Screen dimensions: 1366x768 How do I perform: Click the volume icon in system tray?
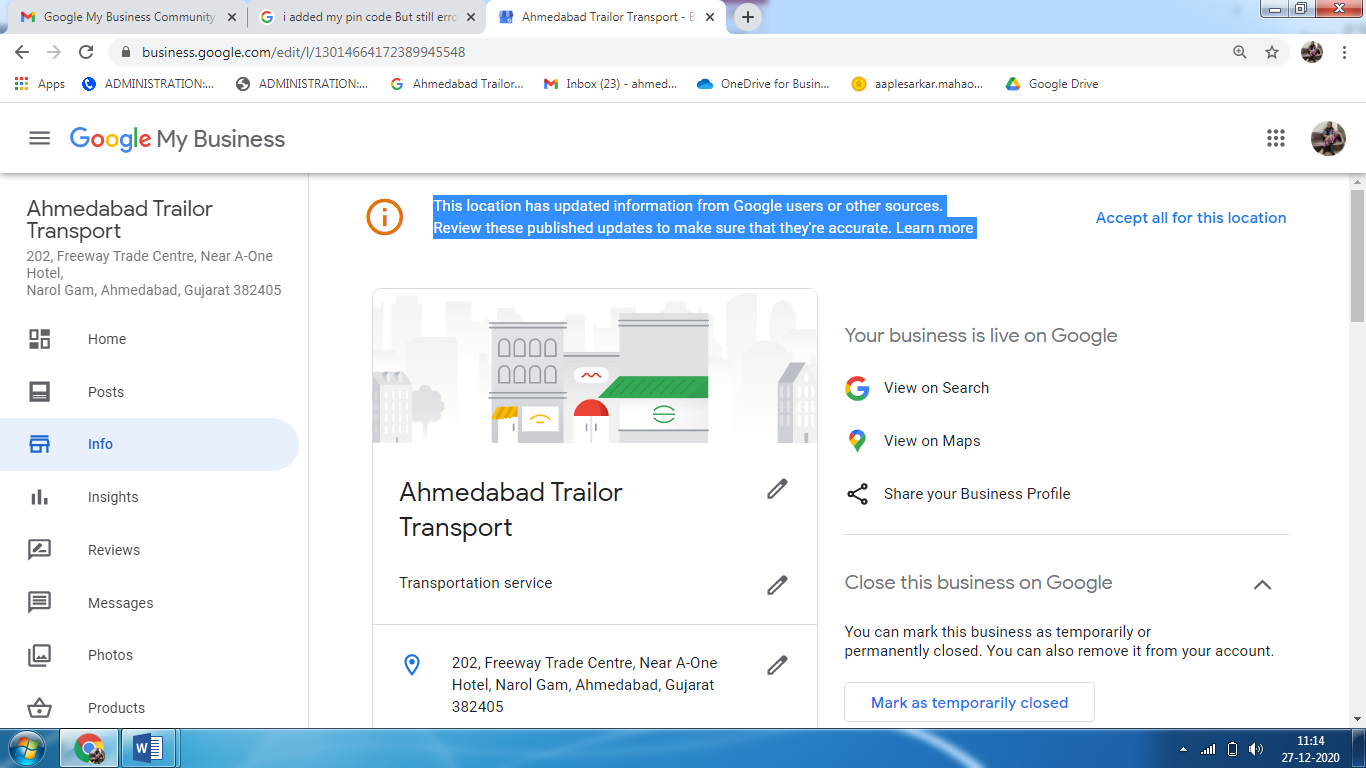[x=1256, y=749]
